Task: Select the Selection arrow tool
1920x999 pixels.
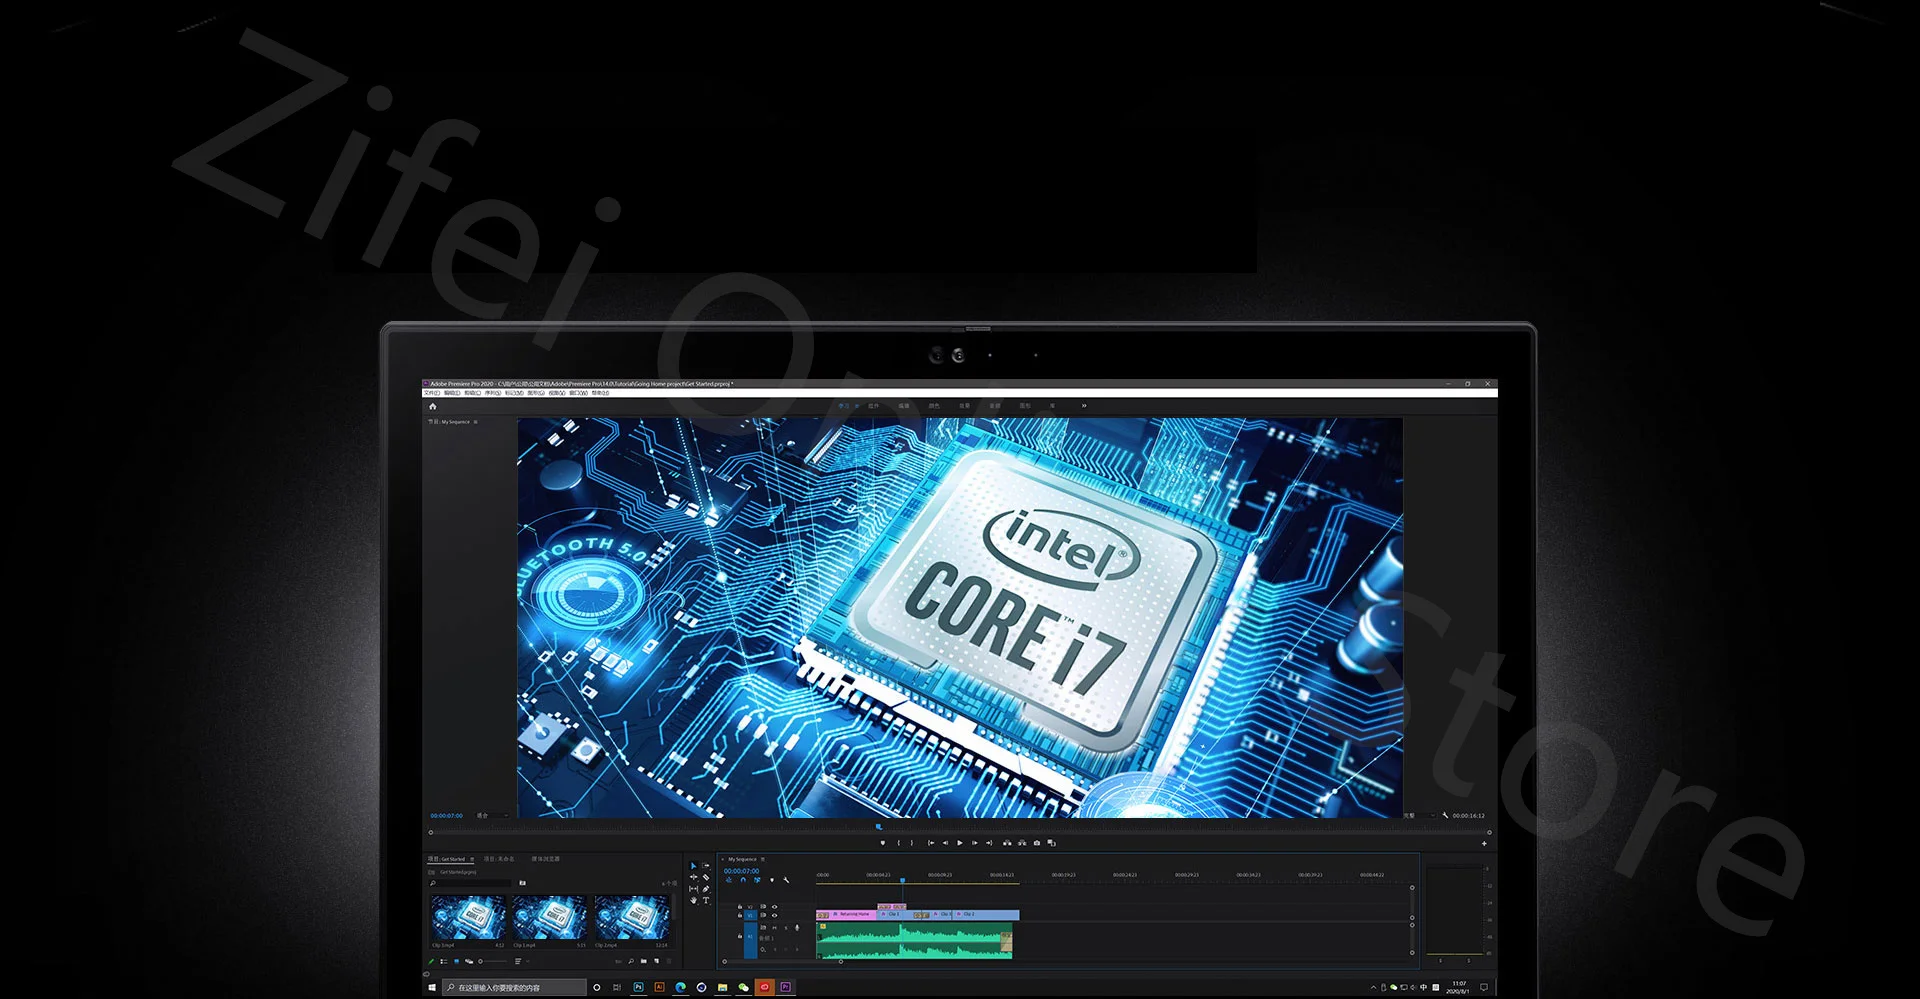Action: 693,866
